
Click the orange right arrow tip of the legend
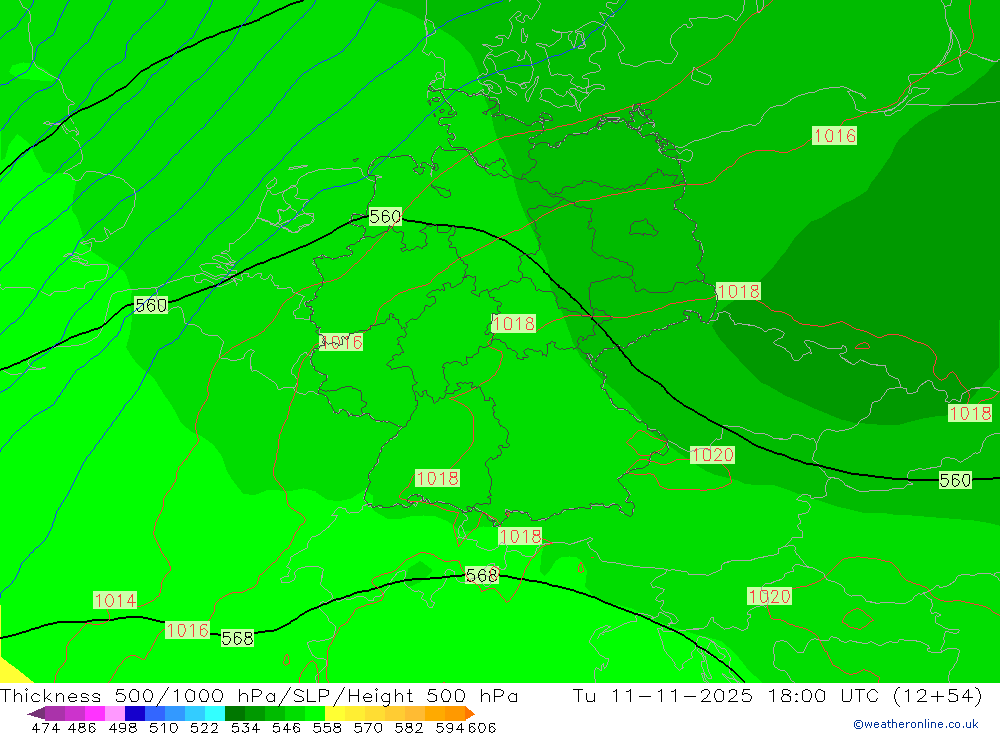point(469,713)
